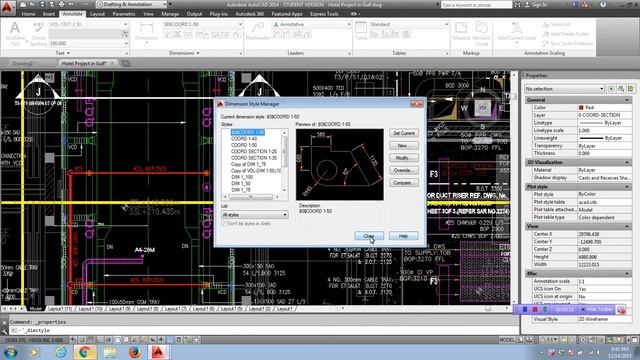
Task: Click the red Color swatch in Properties
Action: (581, 107)
